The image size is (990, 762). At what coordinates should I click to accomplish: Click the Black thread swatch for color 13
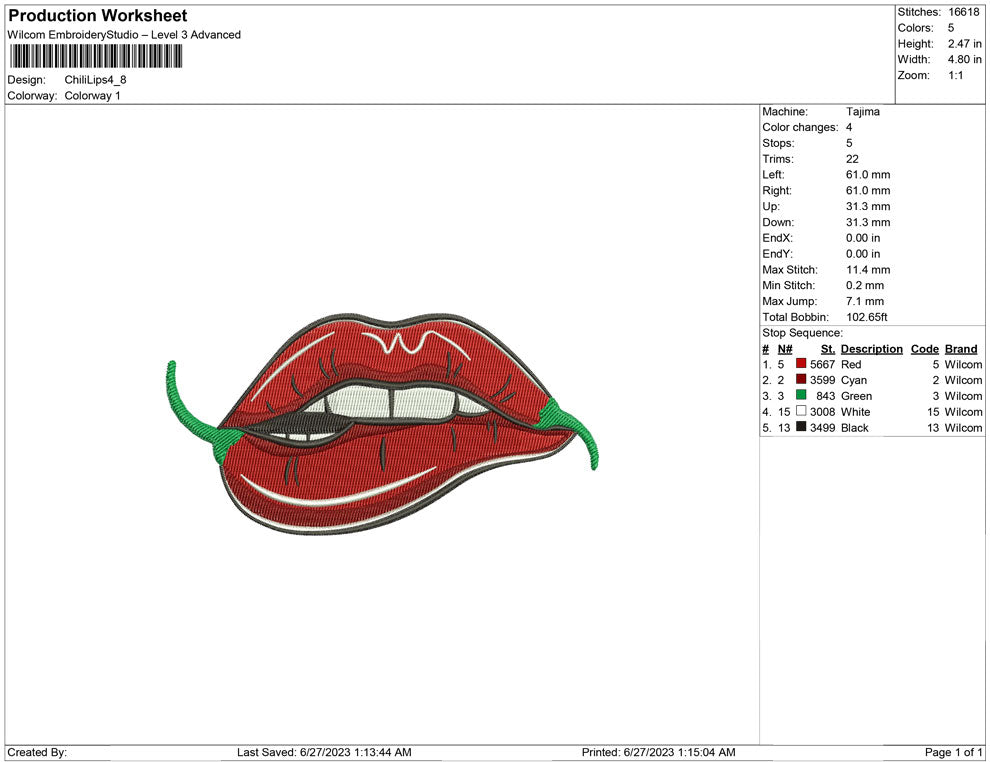click(799, 428)
